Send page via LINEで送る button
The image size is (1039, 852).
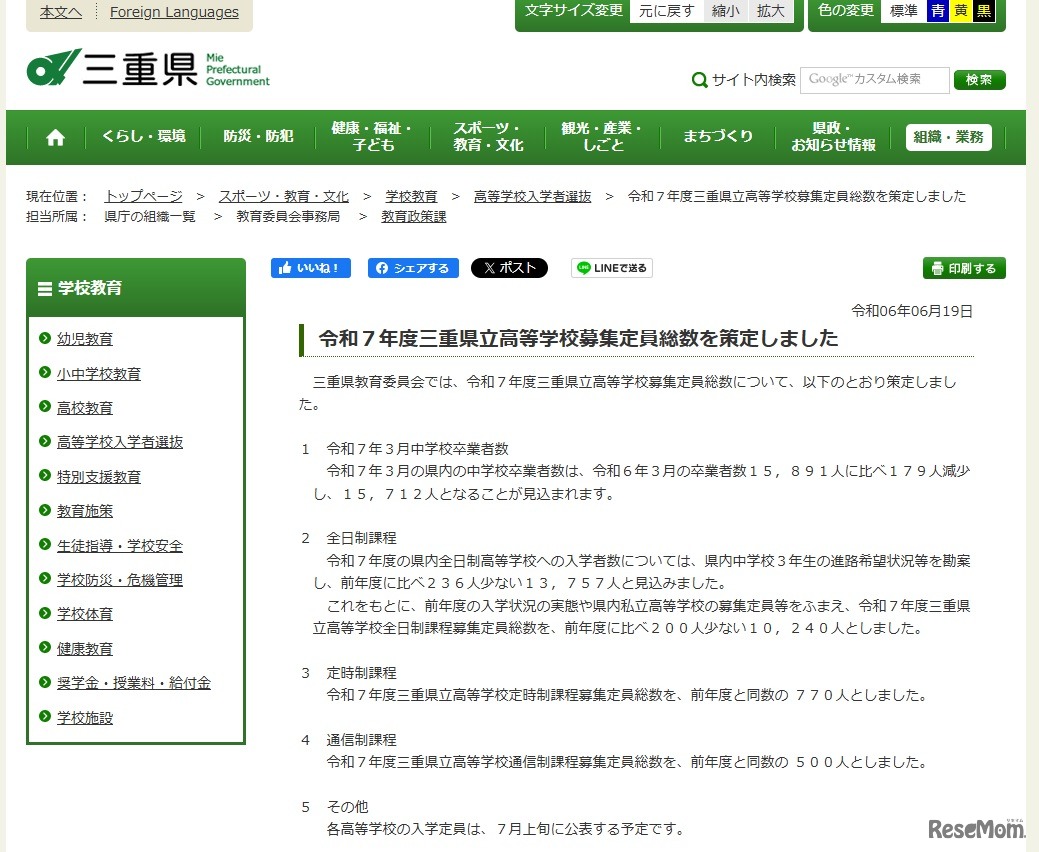click(612, 268)
